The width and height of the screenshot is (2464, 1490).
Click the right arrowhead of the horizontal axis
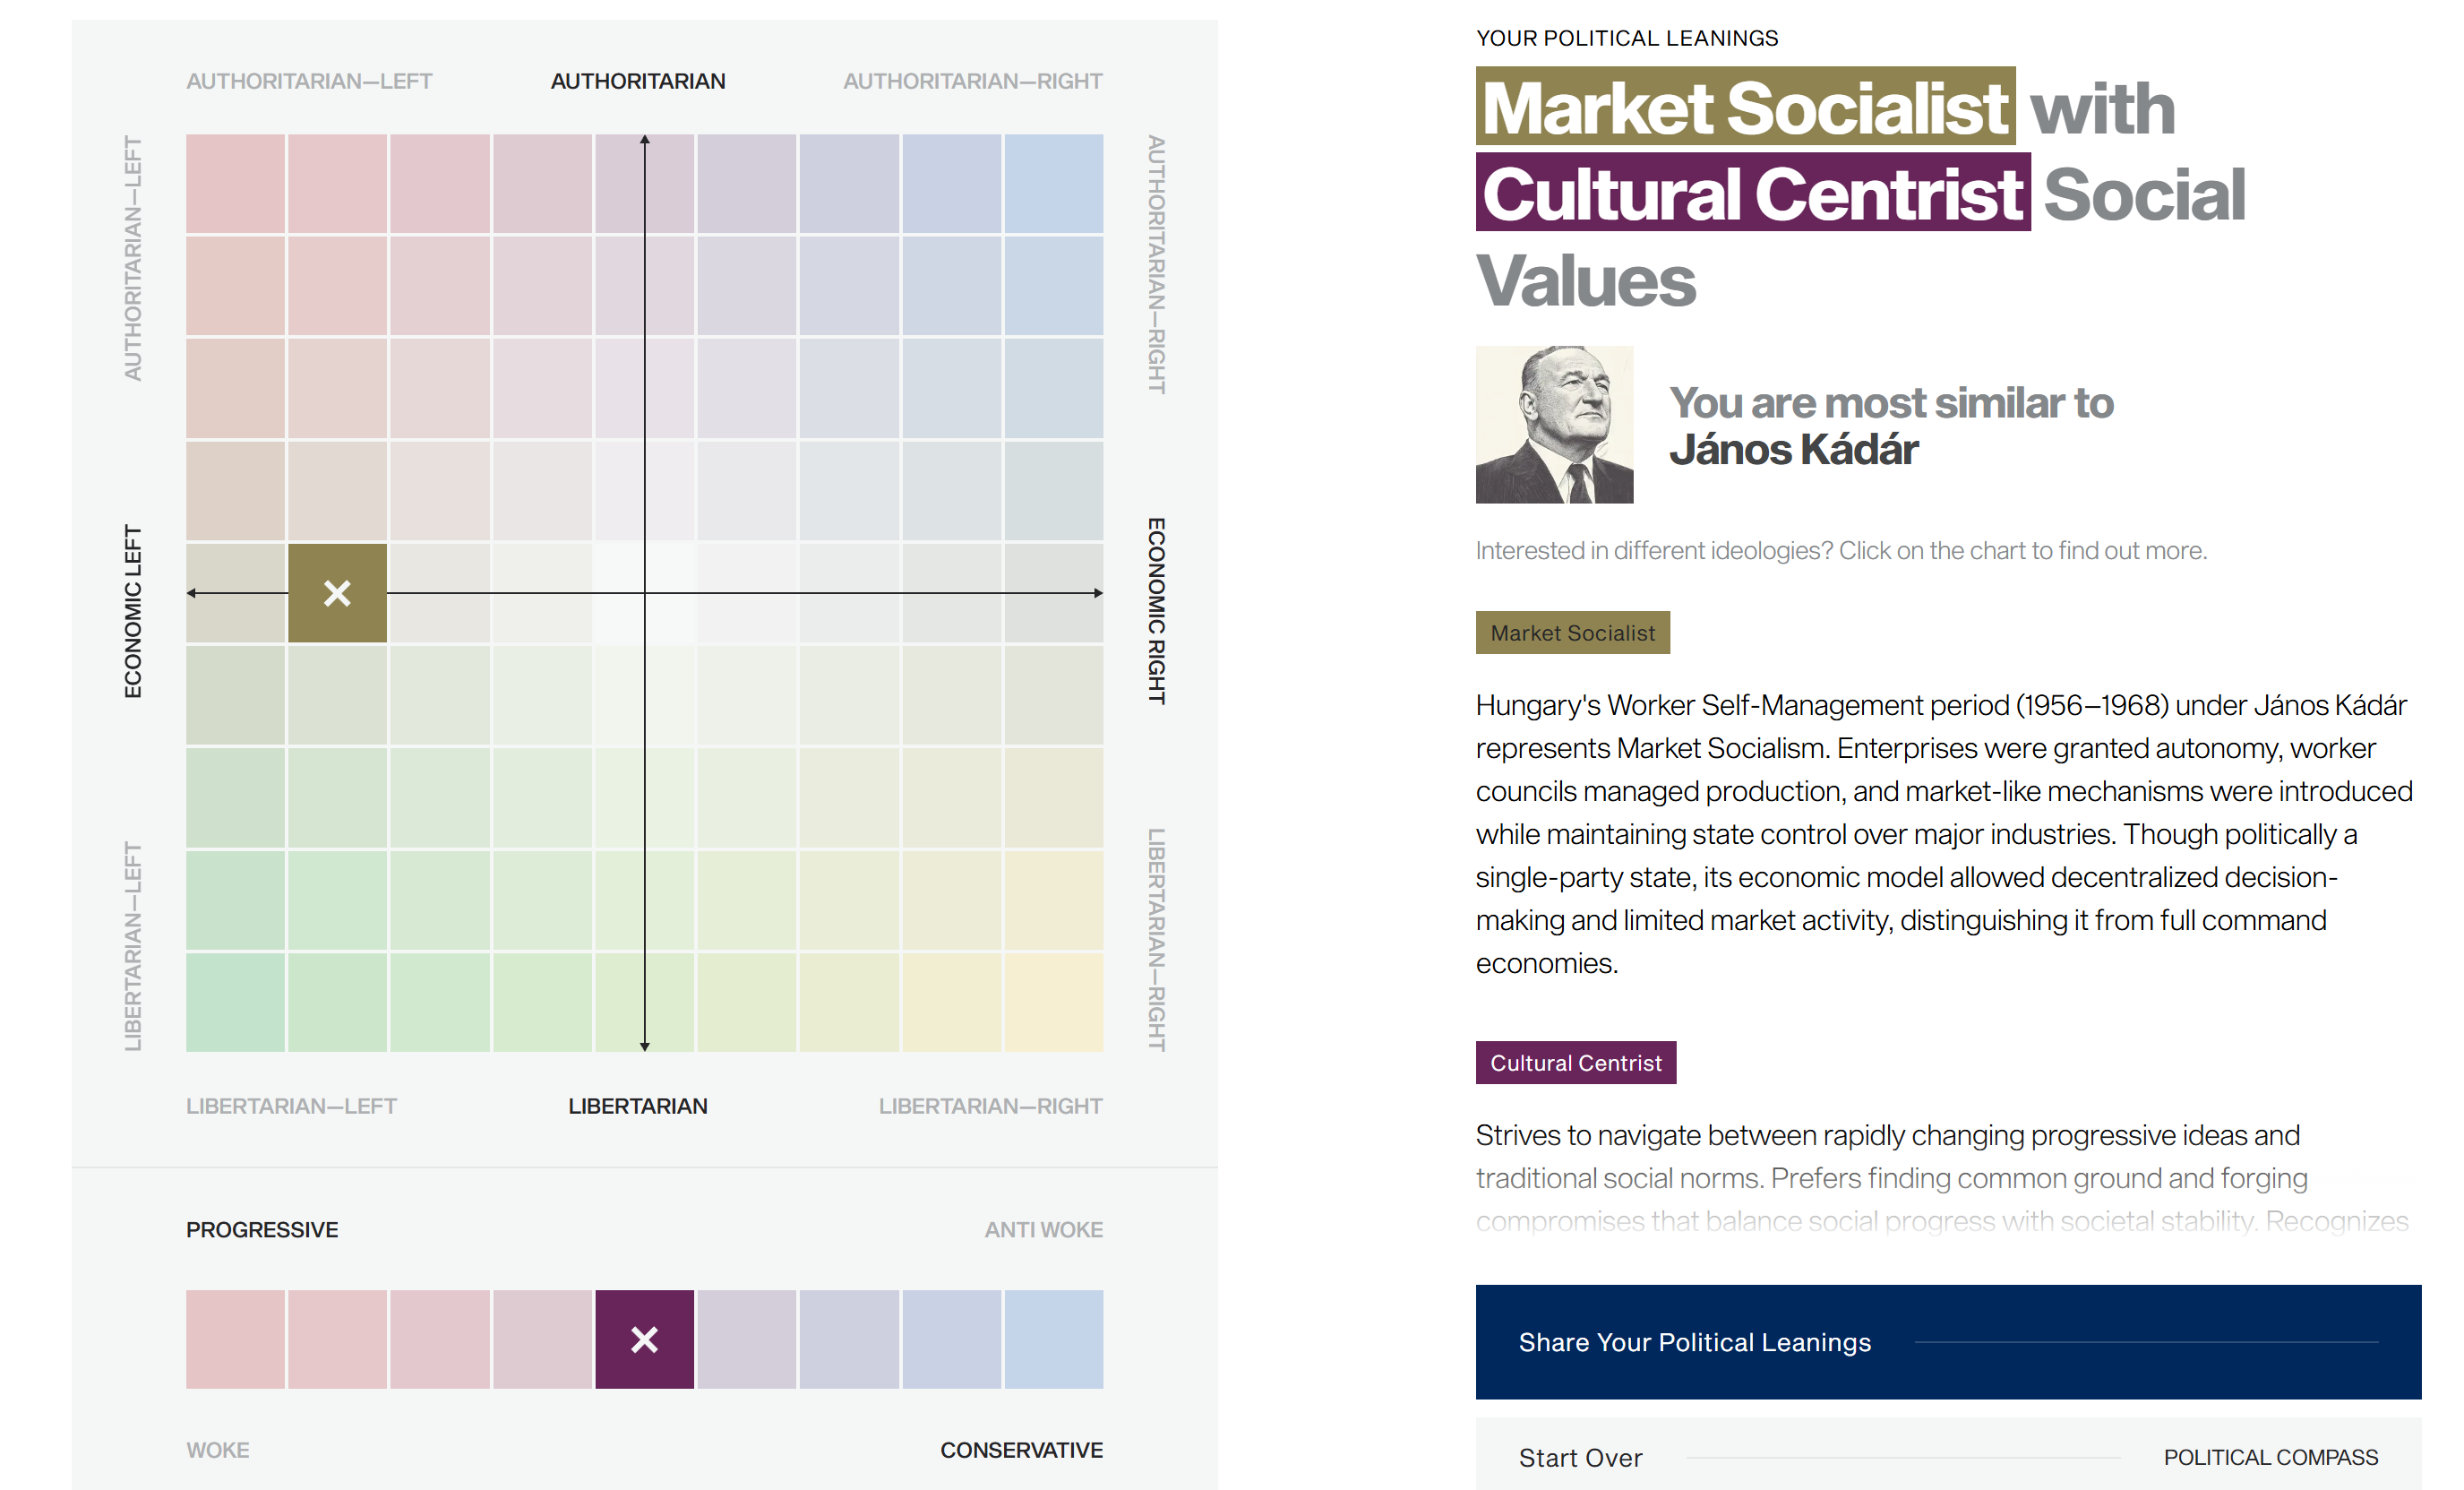click(x=1098, y=593)
